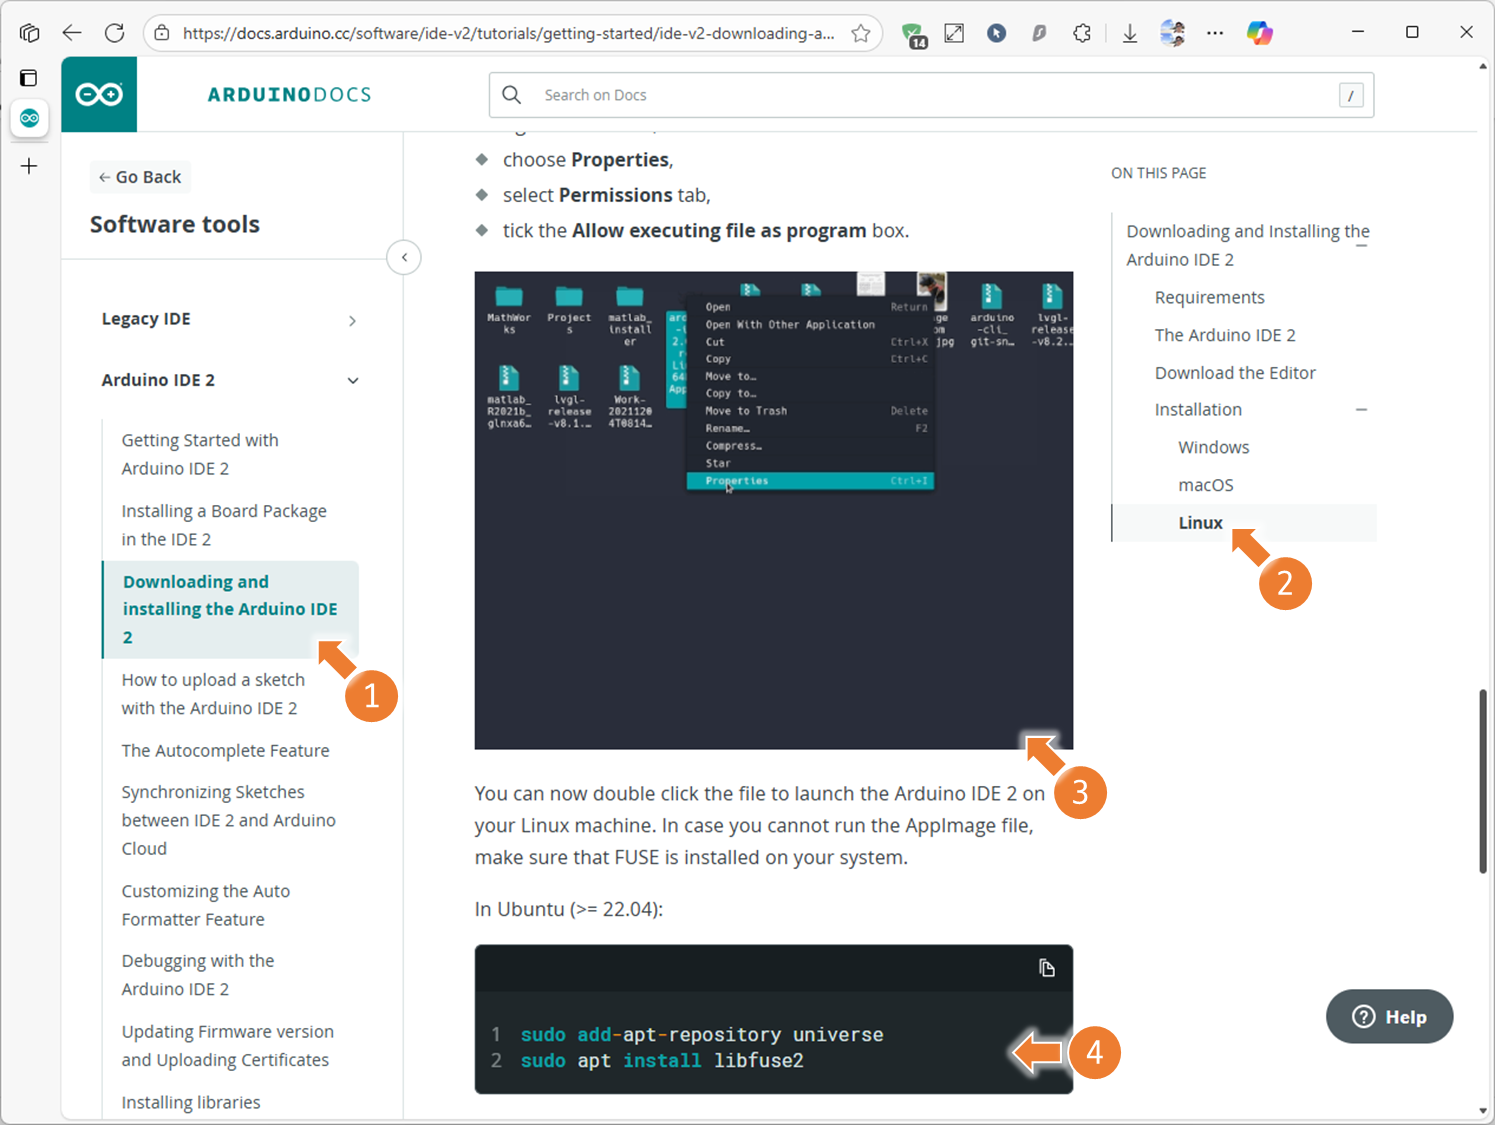Open the Help button
The width and height of the screenshot is (1495, 1125).
pos(1389,1017)
